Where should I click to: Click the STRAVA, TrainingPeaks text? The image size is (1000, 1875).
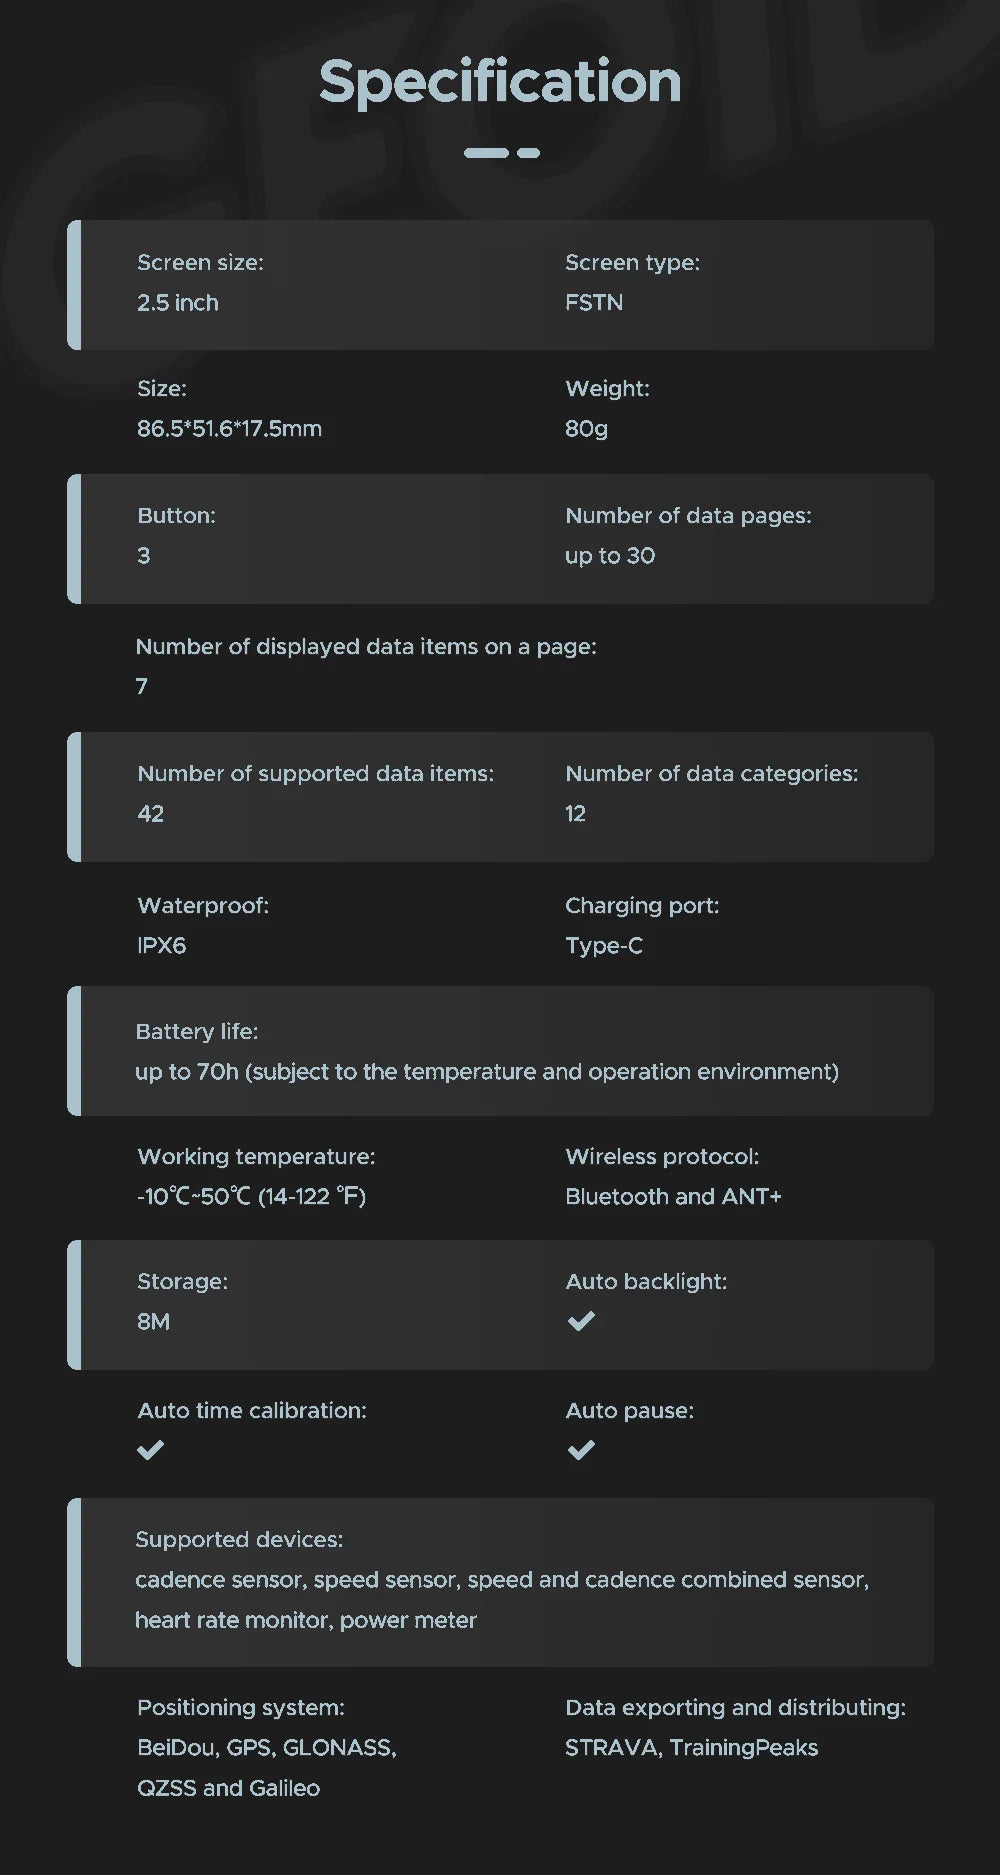[691, 1748]
